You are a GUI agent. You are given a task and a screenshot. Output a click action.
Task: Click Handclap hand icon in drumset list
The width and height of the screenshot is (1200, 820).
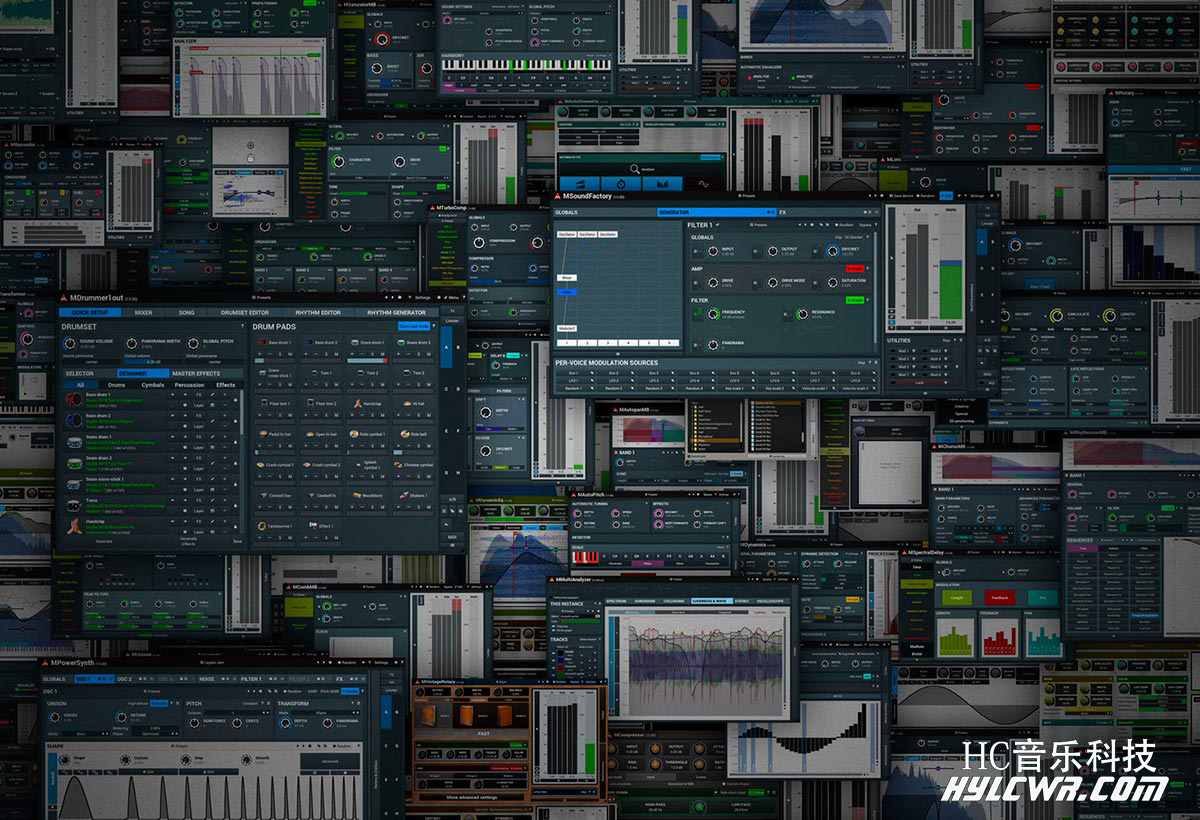[74, 526]
